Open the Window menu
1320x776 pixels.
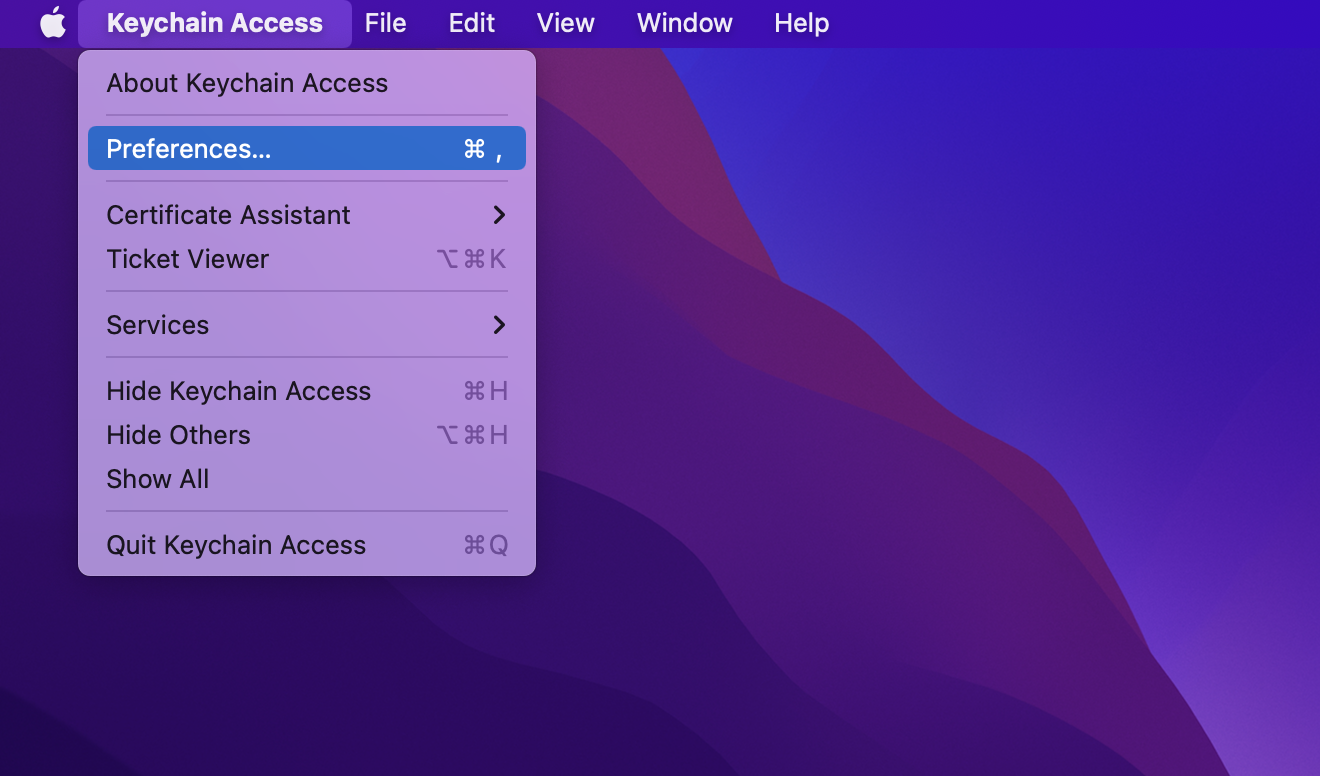coord(685,23)
